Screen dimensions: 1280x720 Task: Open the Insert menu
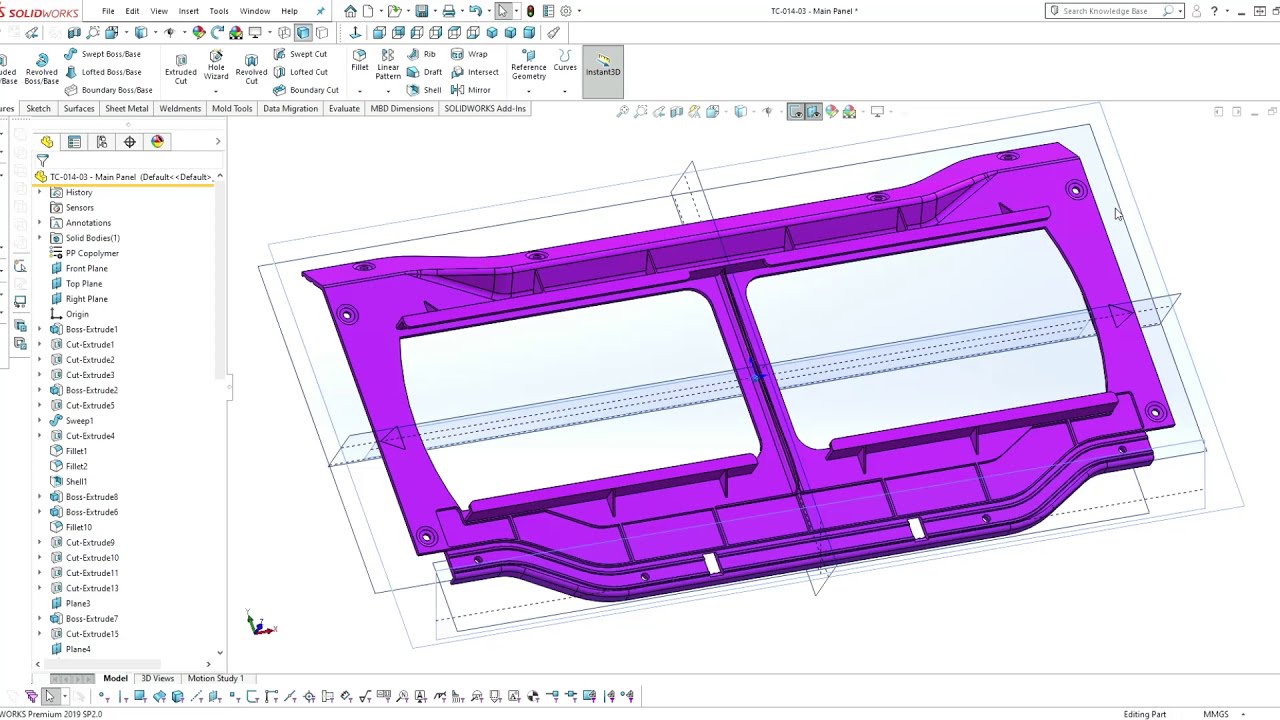pos(188,11)
